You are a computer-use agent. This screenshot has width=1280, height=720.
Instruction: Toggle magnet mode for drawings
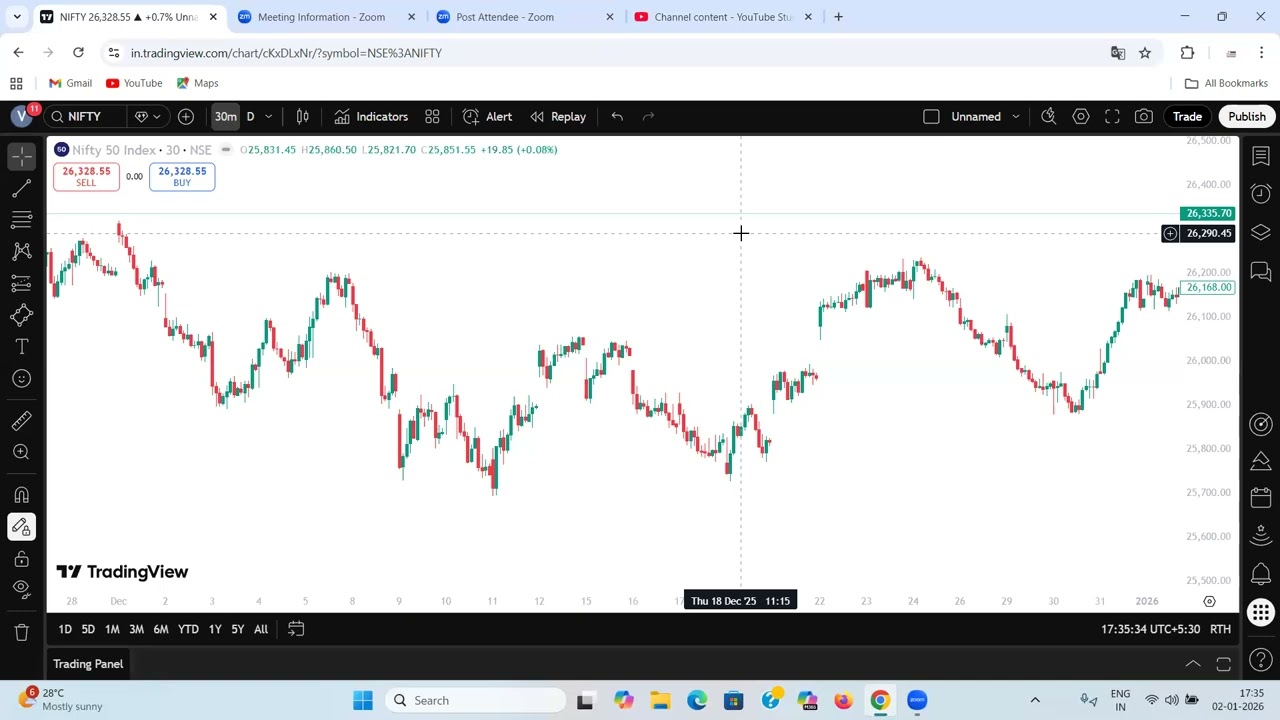[x=21, y=495]
